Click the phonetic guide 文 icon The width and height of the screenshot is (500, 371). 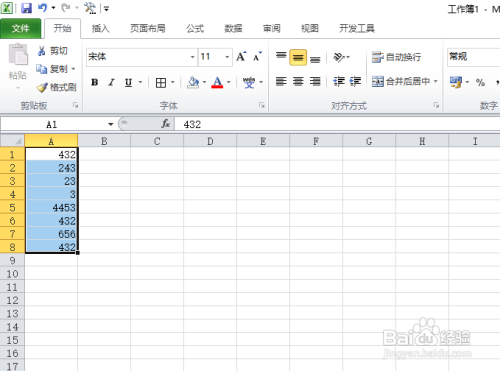pos(249,82)
